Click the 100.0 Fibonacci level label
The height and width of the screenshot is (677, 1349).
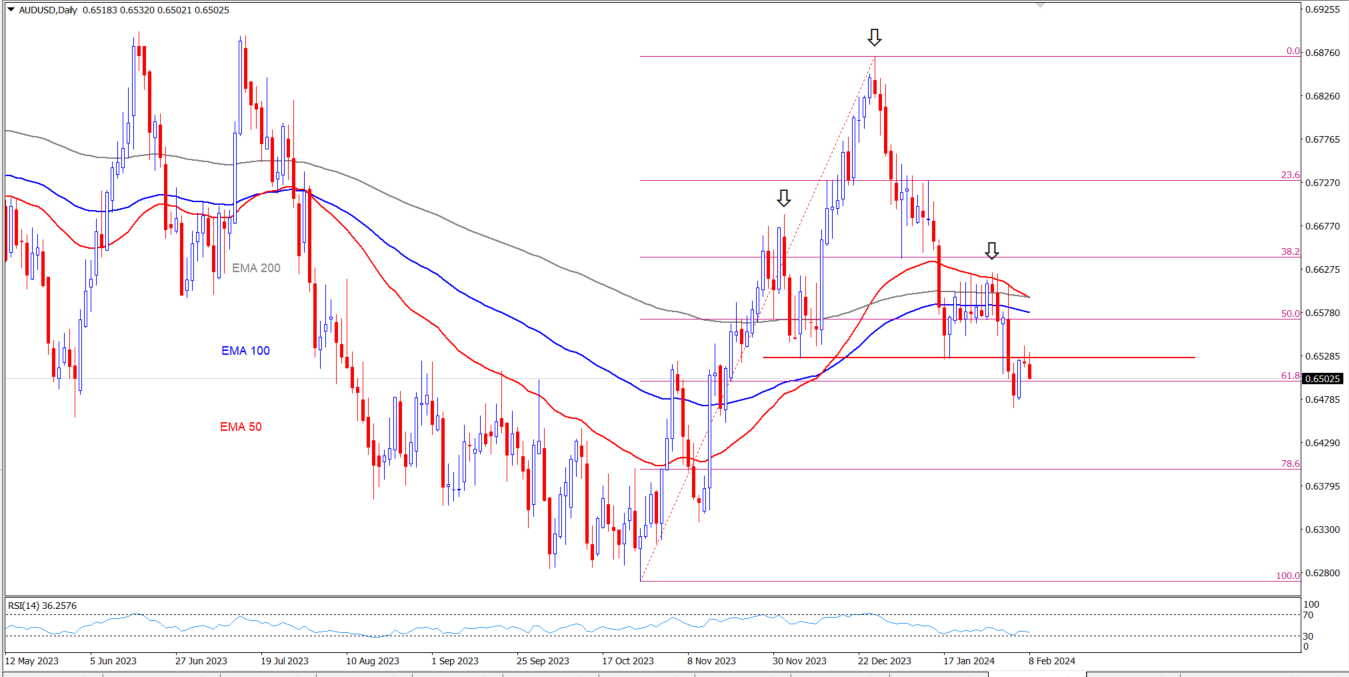[x=1287, y=576]
